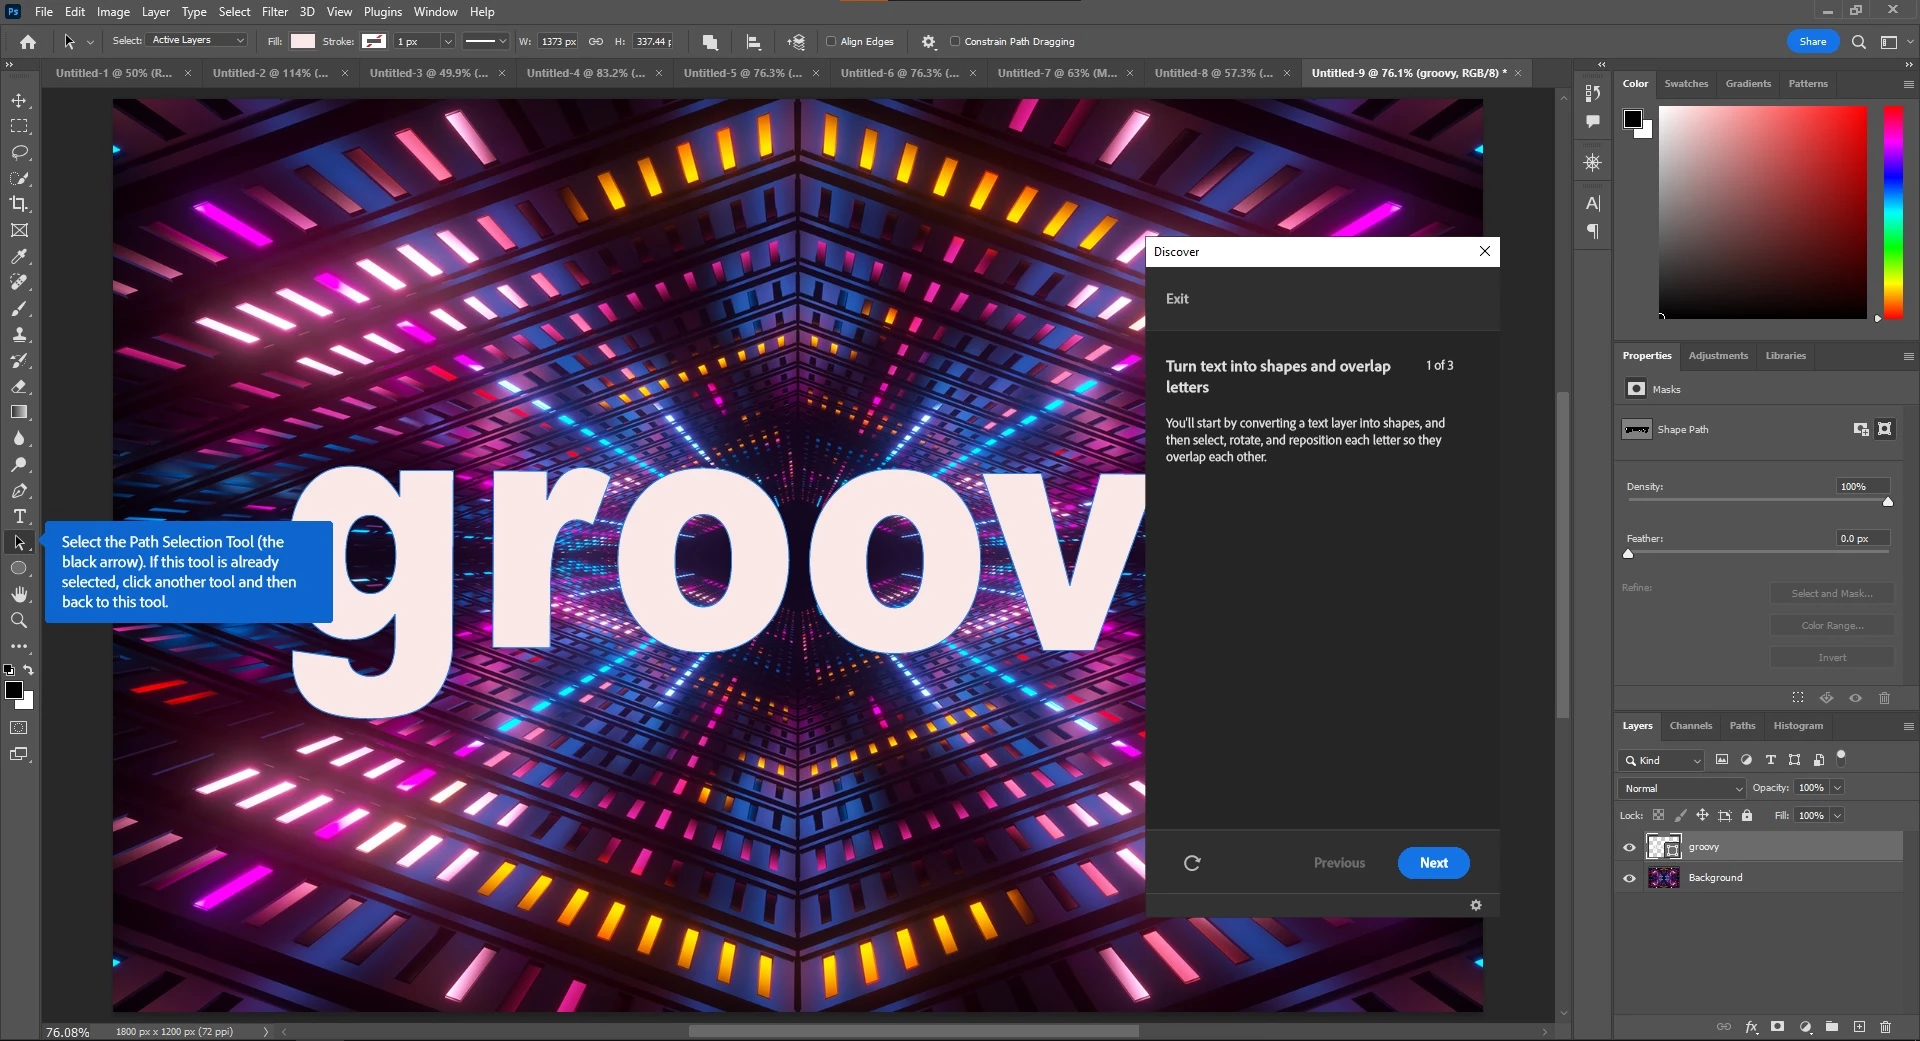Click the shape Fill color swatch
The width and height of the screenshot is (1920, 1041).
point(303,42)
